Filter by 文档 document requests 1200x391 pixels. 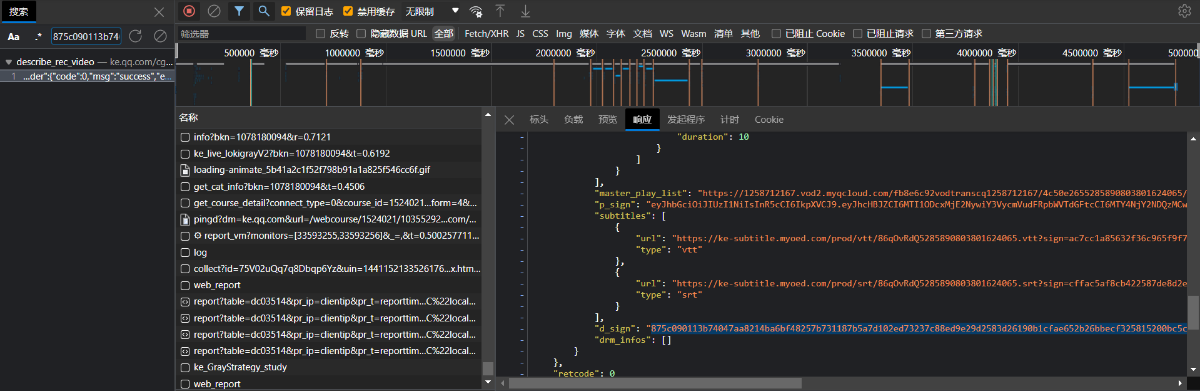coord(643,33)
